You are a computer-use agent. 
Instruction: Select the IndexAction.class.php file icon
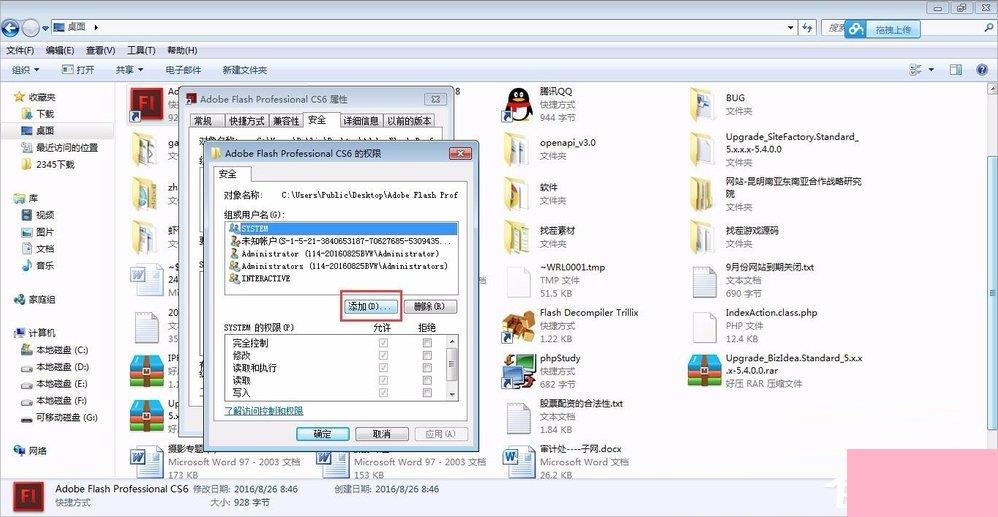(x=705, y=326)
